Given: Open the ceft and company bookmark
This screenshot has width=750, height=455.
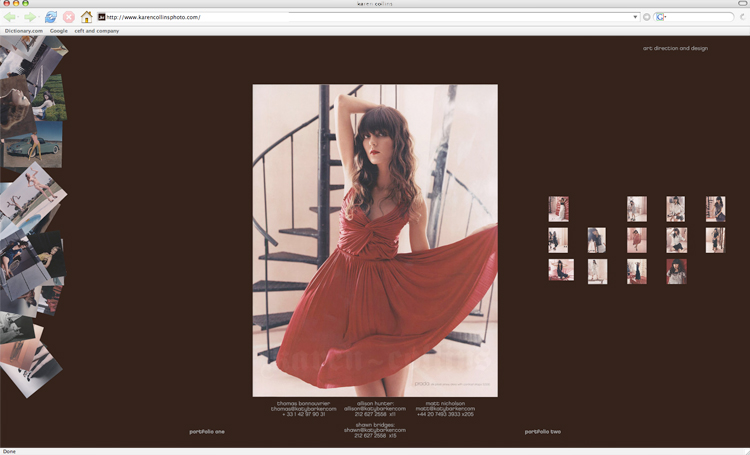Looking at the screenshot, I should [x=97, y=31].
